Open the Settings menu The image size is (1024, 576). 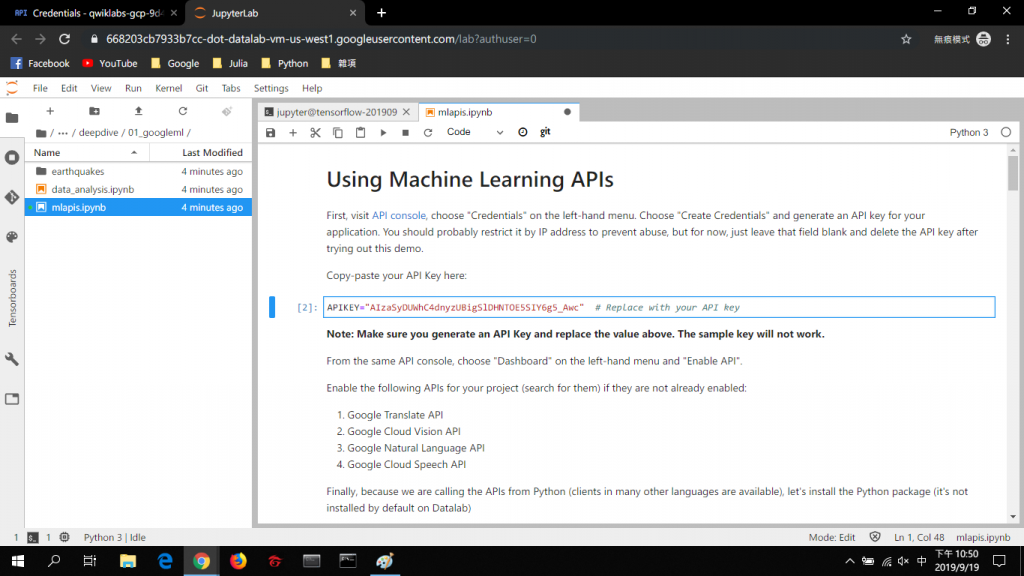[x=271, y=88]
